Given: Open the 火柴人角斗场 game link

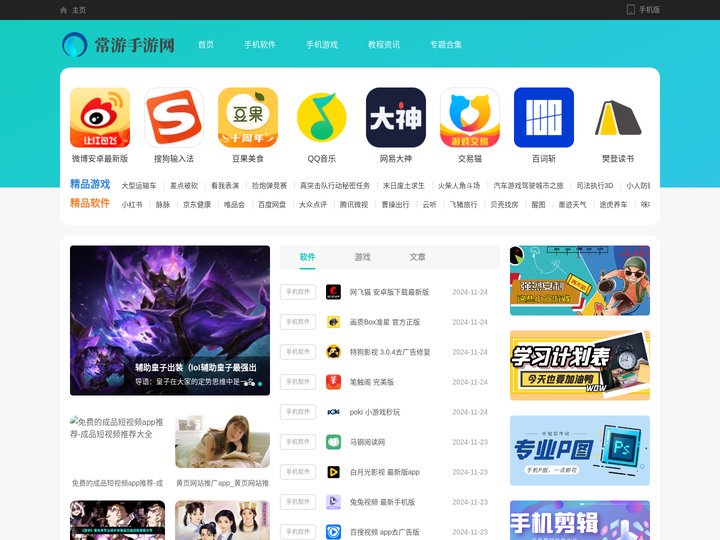Looking at the screenshot, I should click(459, 186).
